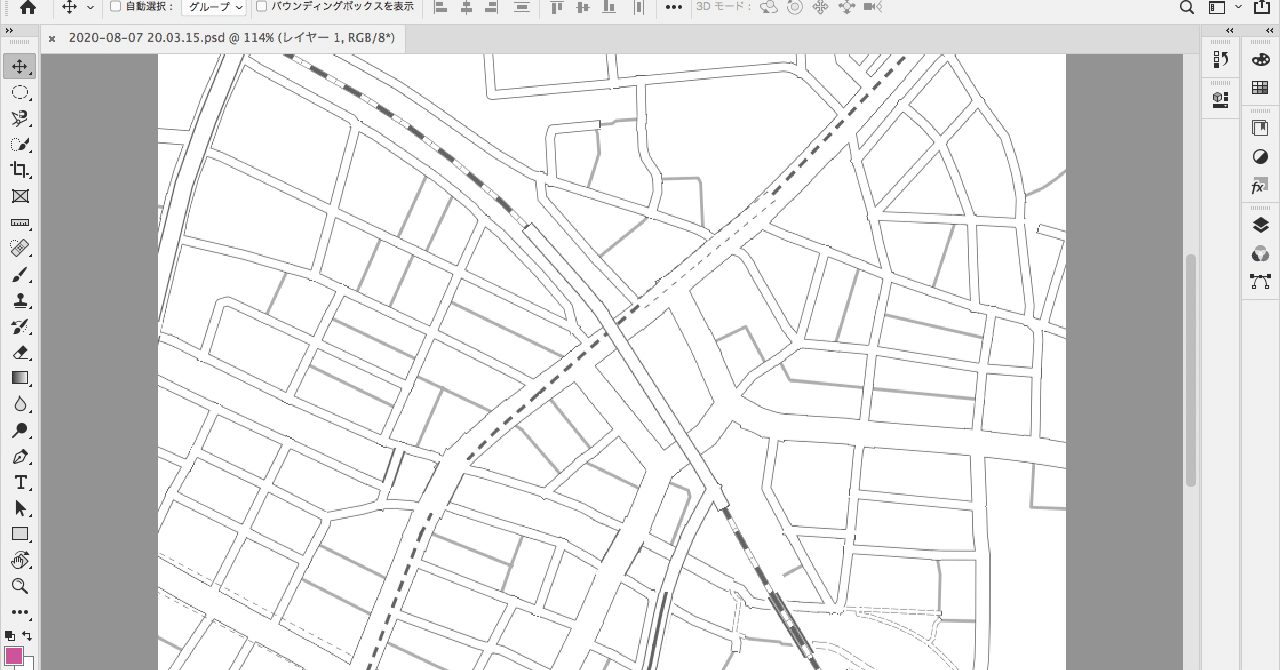
Task: Switch to 2020-08-07 20.03.15.psd document tab
Action: (x=231, y=38)
